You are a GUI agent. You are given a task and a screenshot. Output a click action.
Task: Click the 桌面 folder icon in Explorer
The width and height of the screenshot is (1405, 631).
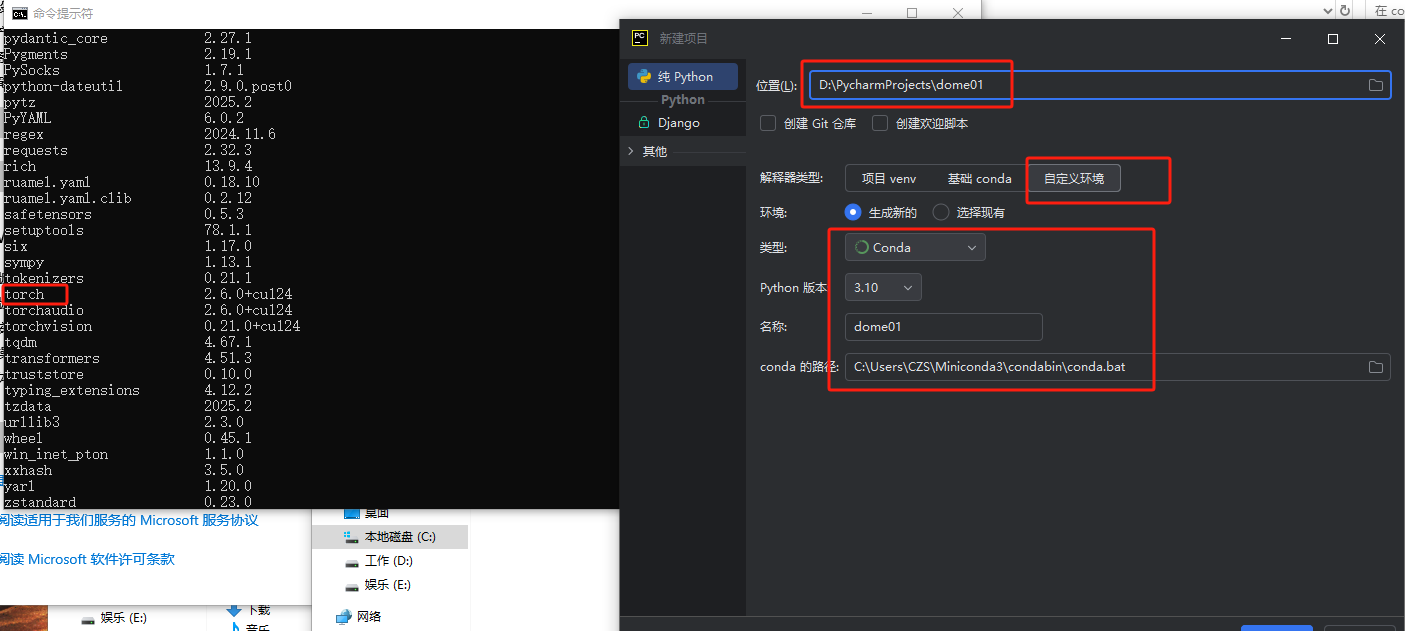(351, 513)
